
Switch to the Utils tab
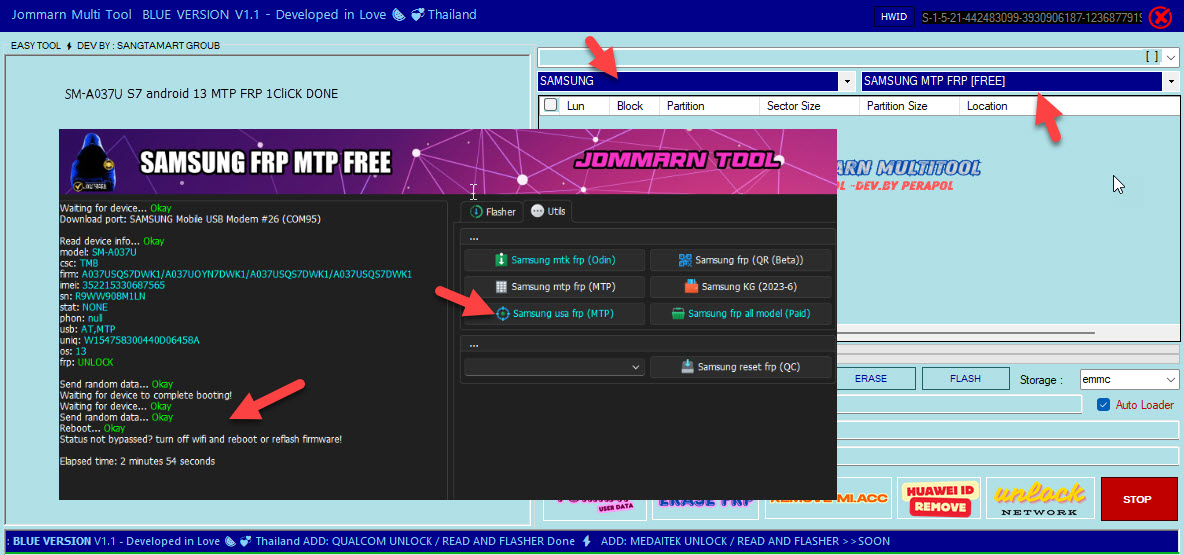(x=548, y=212)
